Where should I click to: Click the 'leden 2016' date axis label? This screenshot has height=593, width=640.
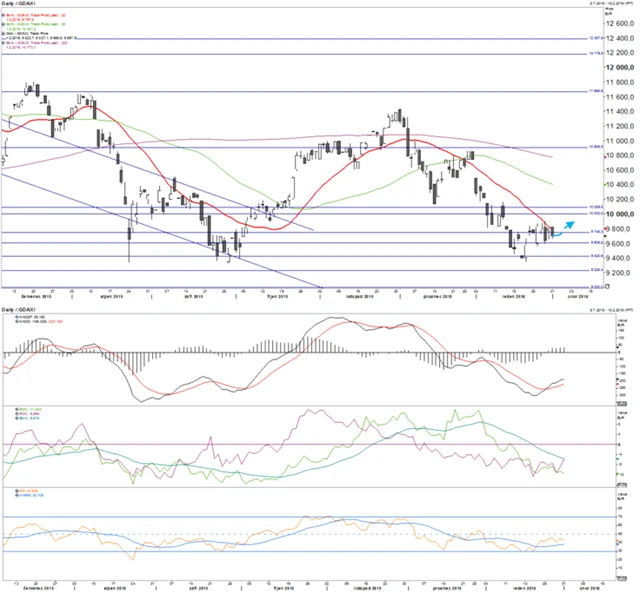pyautogui.click(x=517, y=297)
